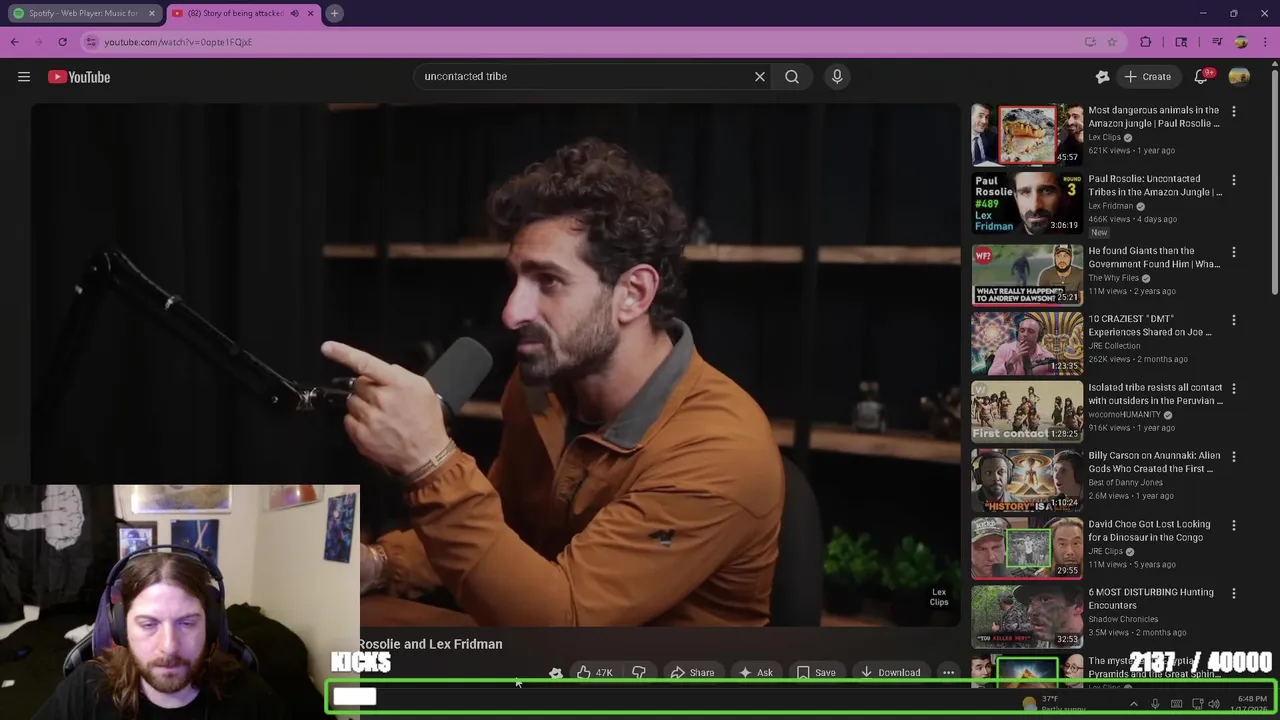1280x720 pixels.
Task: Switch to the Spotify Web Player tab
Action: [x=83, y=13]
